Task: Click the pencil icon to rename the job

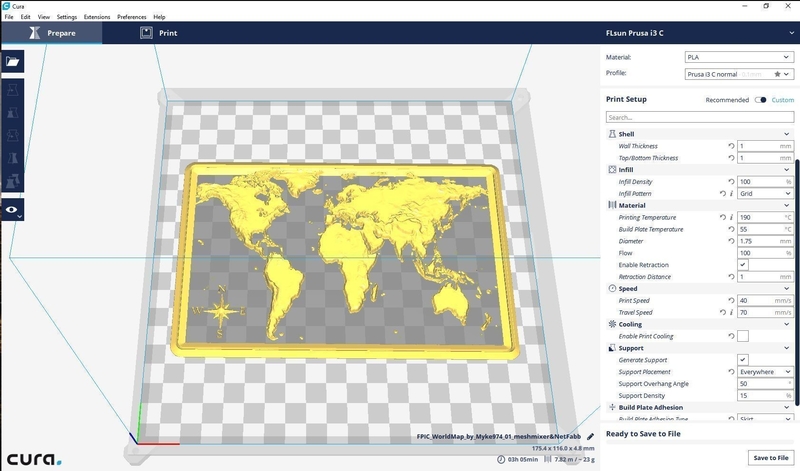Action: click(590, 436)
